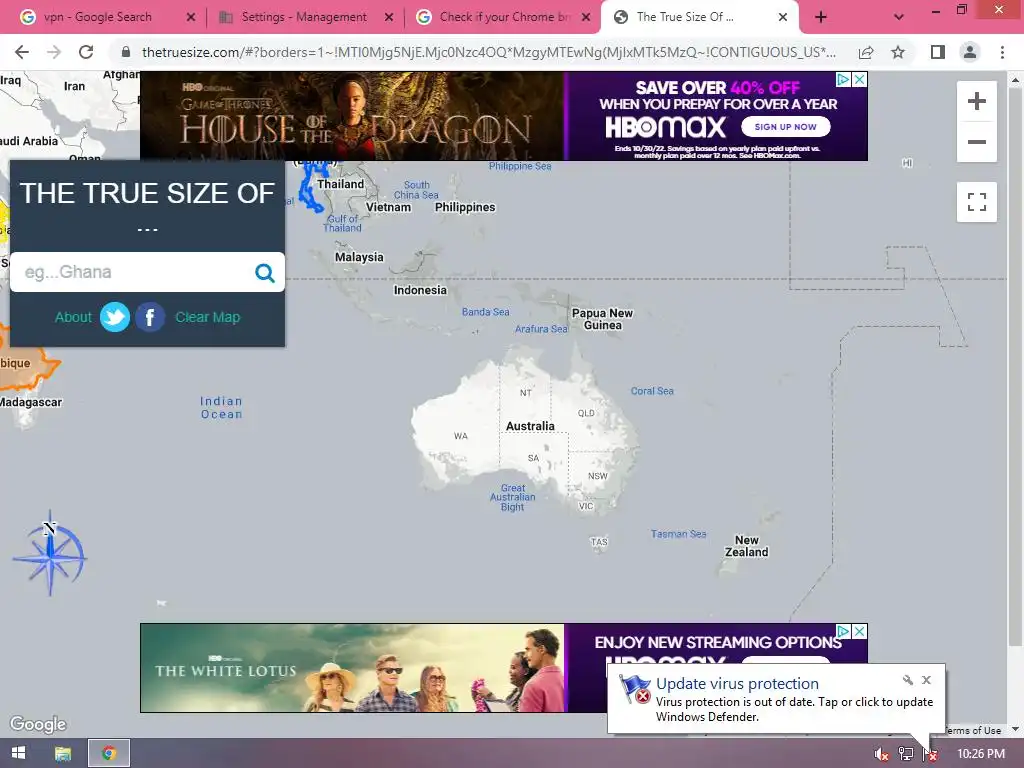The image size is (1024, 768).
Task: Click Chrome icon in taskbar
Action: click(108, 753)
